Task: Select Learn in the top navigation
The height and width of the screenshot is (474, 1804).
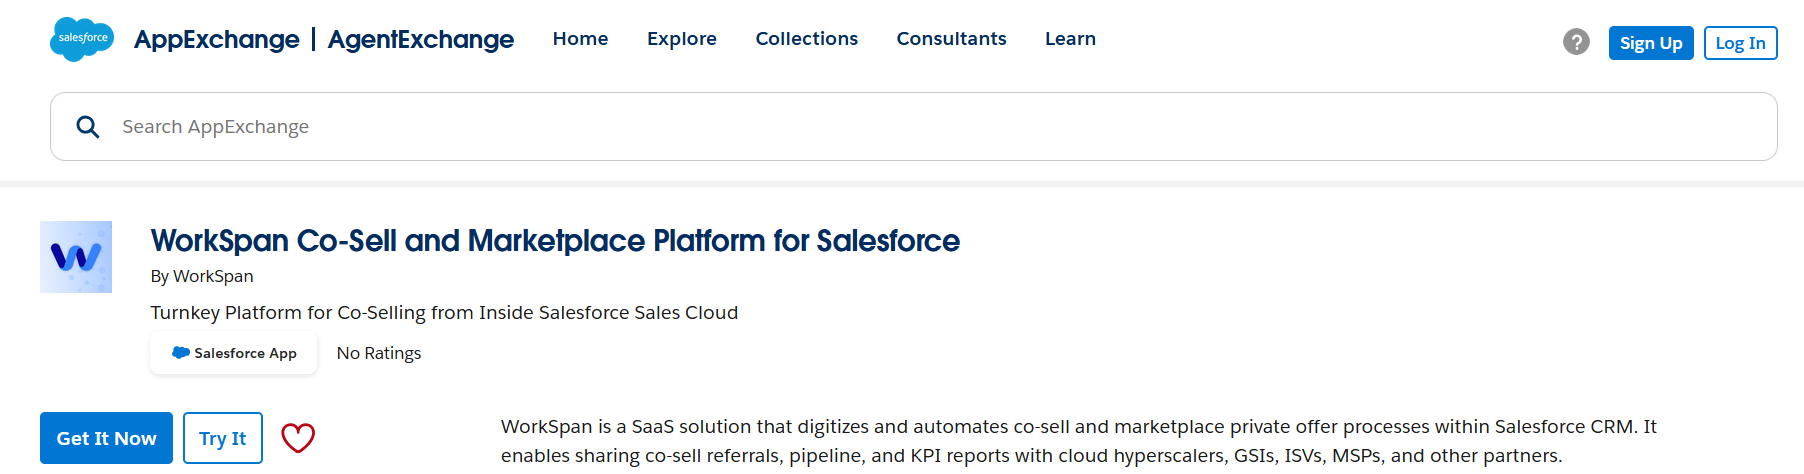Action: pos(1070,39)
